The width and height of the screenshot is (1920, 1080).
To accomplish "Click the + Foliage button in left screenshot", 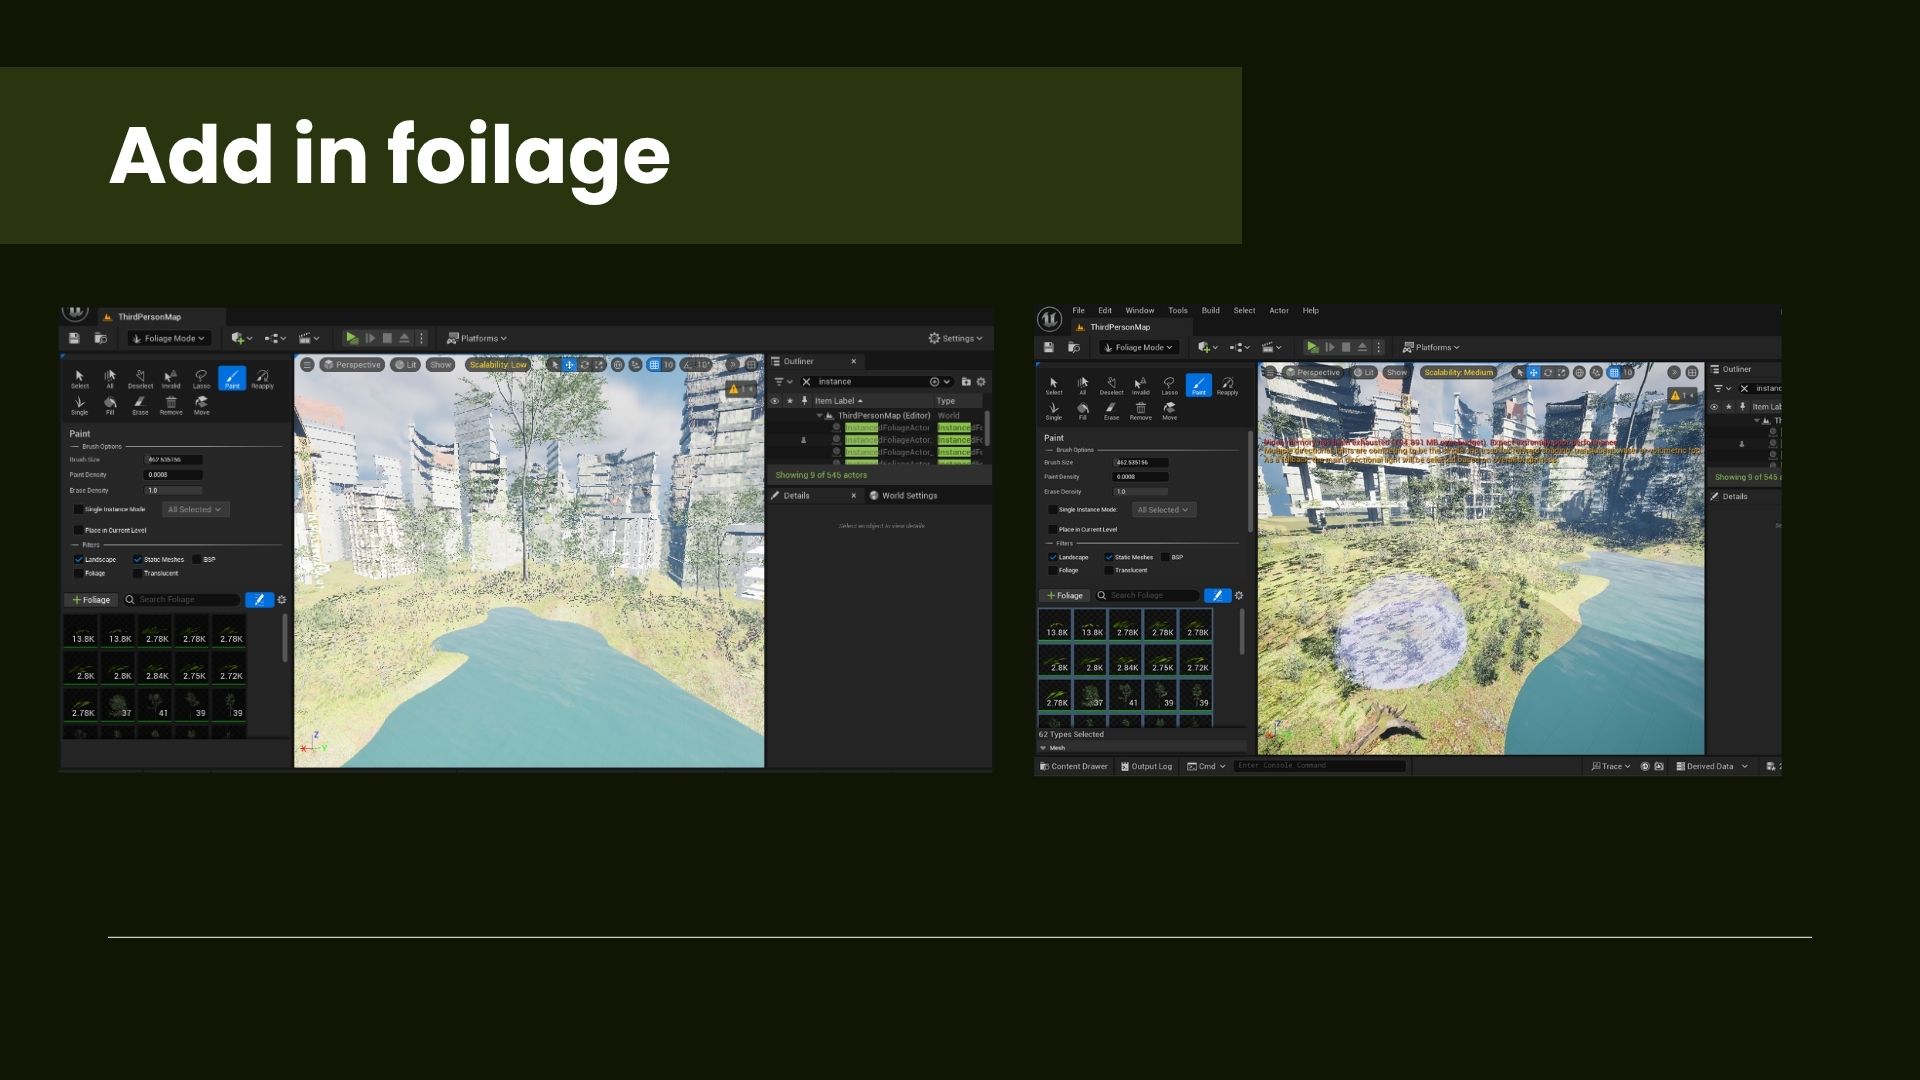I will point(91,600).
